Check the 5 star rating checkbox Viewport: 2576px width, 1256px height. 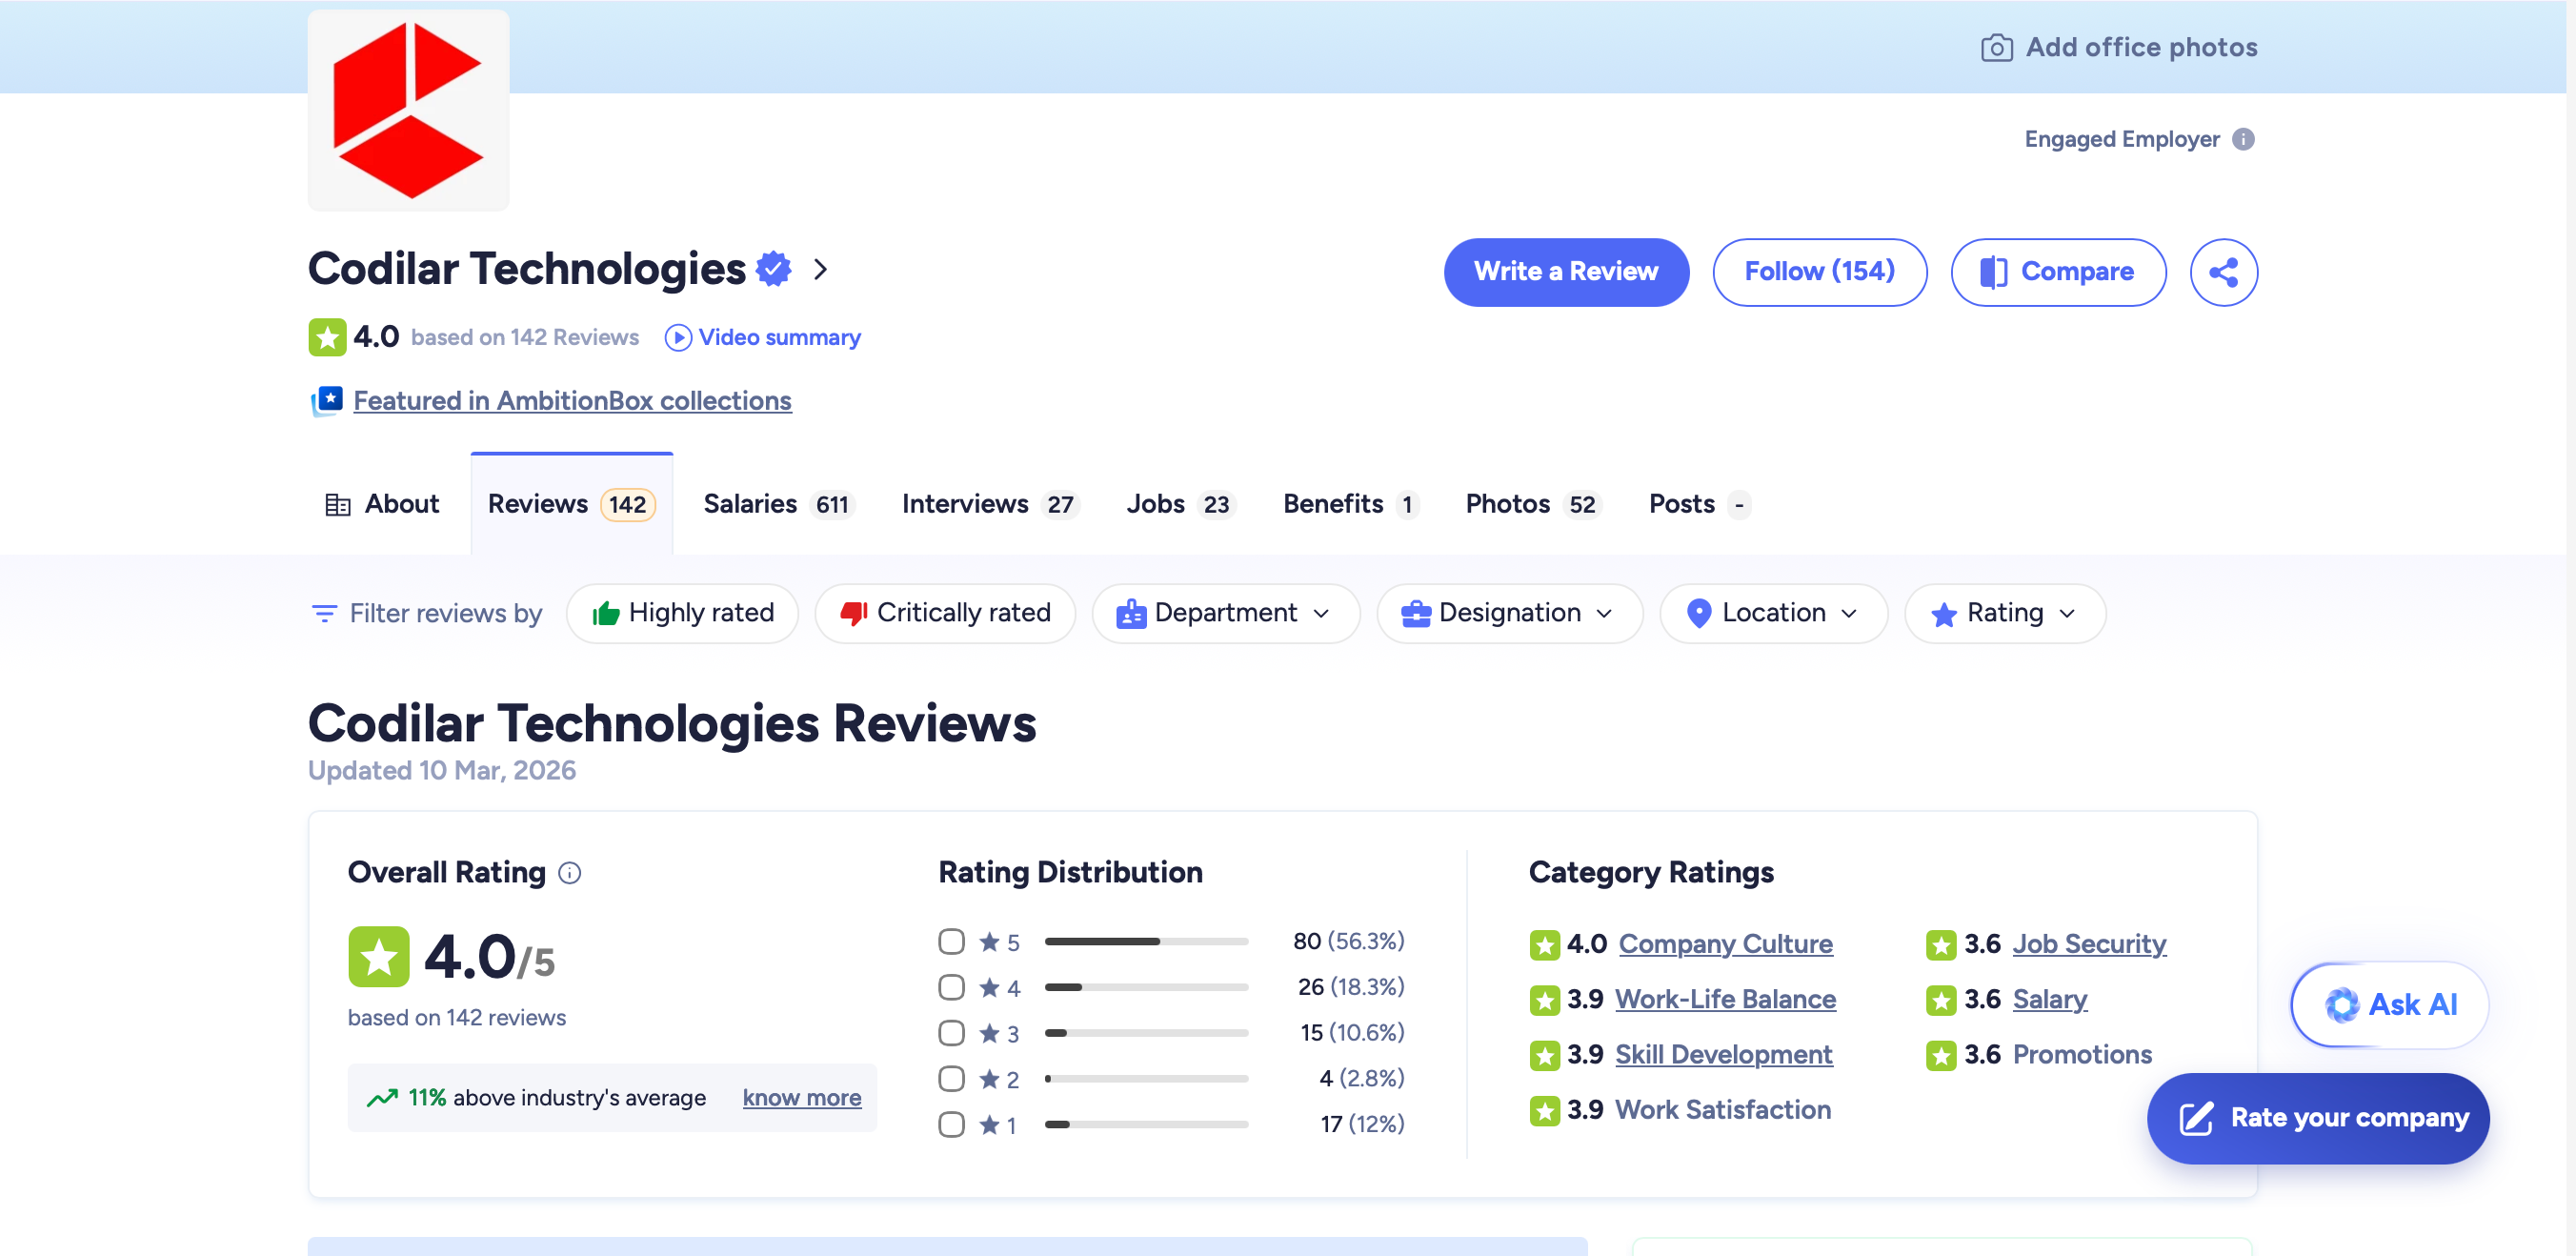[x=951, y=941]
